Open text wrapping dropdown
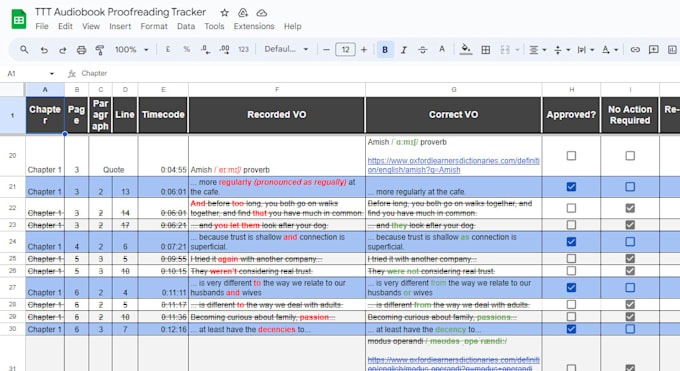 click(x=585, y=50)
